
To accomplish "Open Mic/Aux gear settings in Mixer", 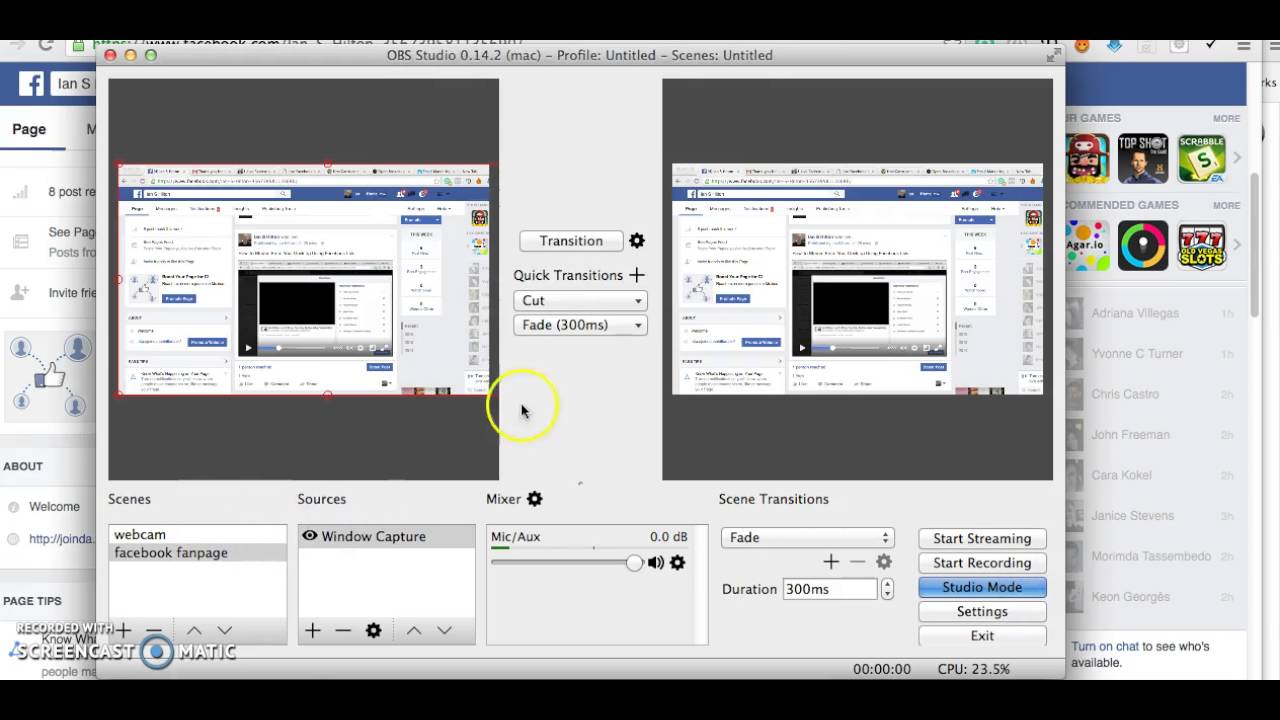I will [x=678, y=563].
